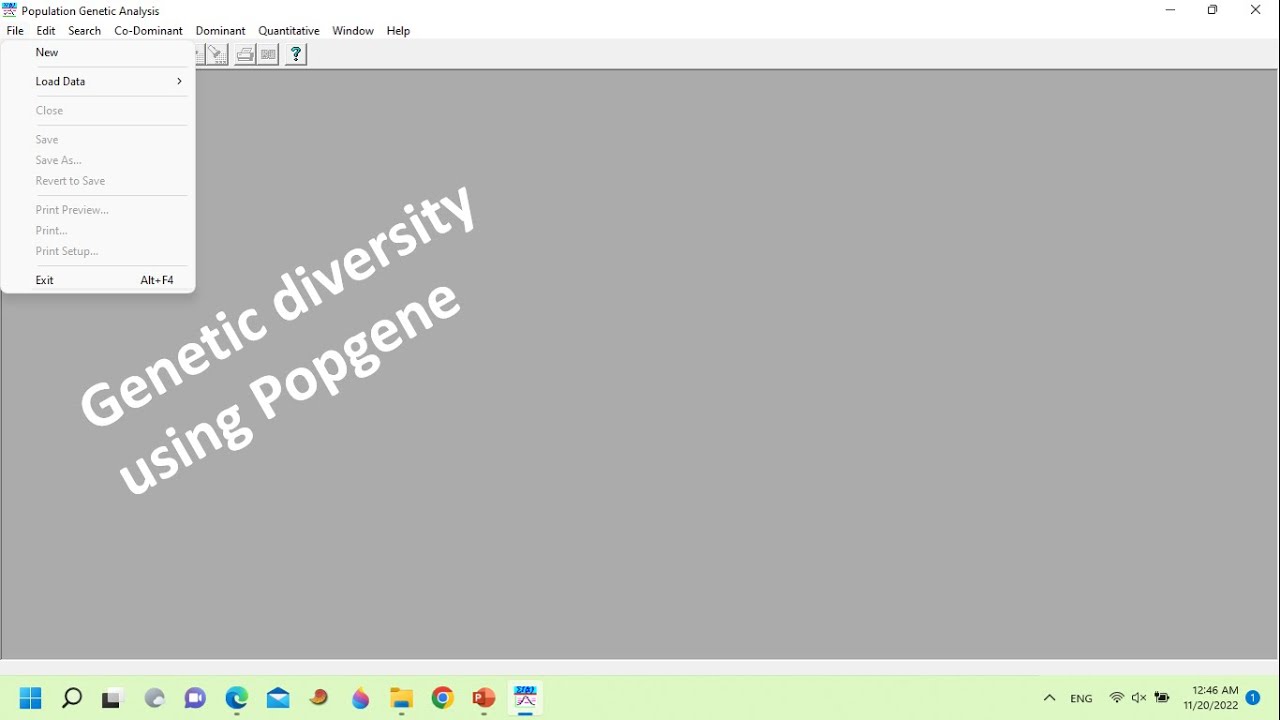Open PowerPoint from the taskbar
Screen dimensions: 1280x720
(x=484, y=698)
